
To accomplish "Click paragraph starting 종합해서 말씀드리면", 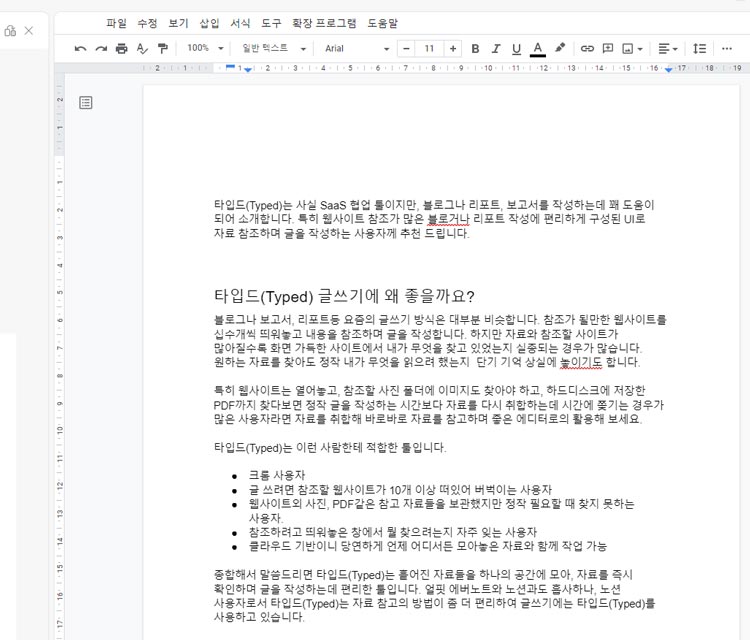I will 434,596.
